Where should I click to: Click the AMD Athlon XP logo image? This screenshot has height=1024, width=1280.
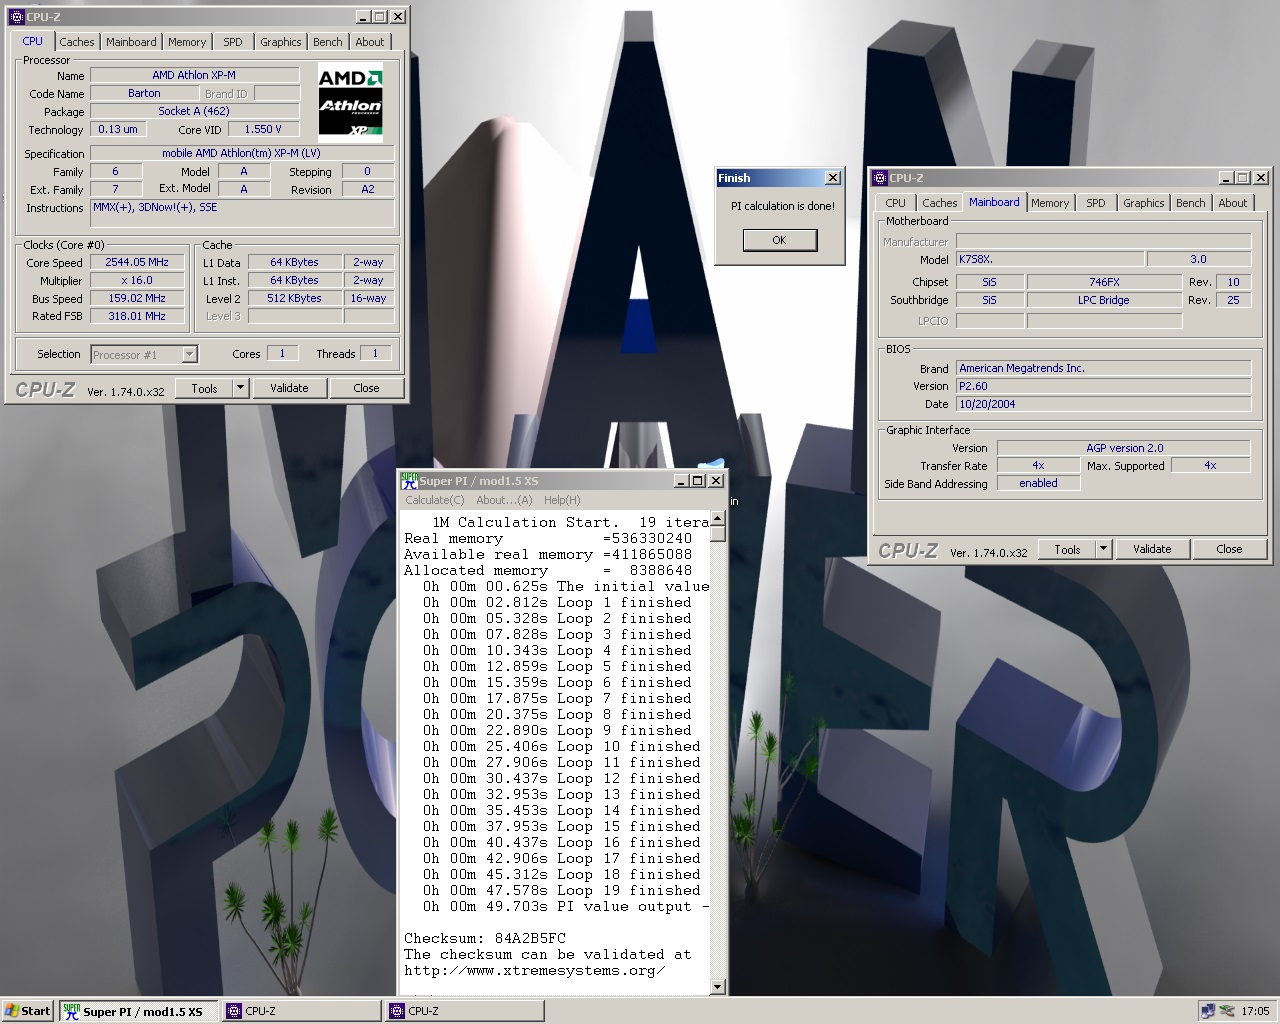click(x=350, y=103)
